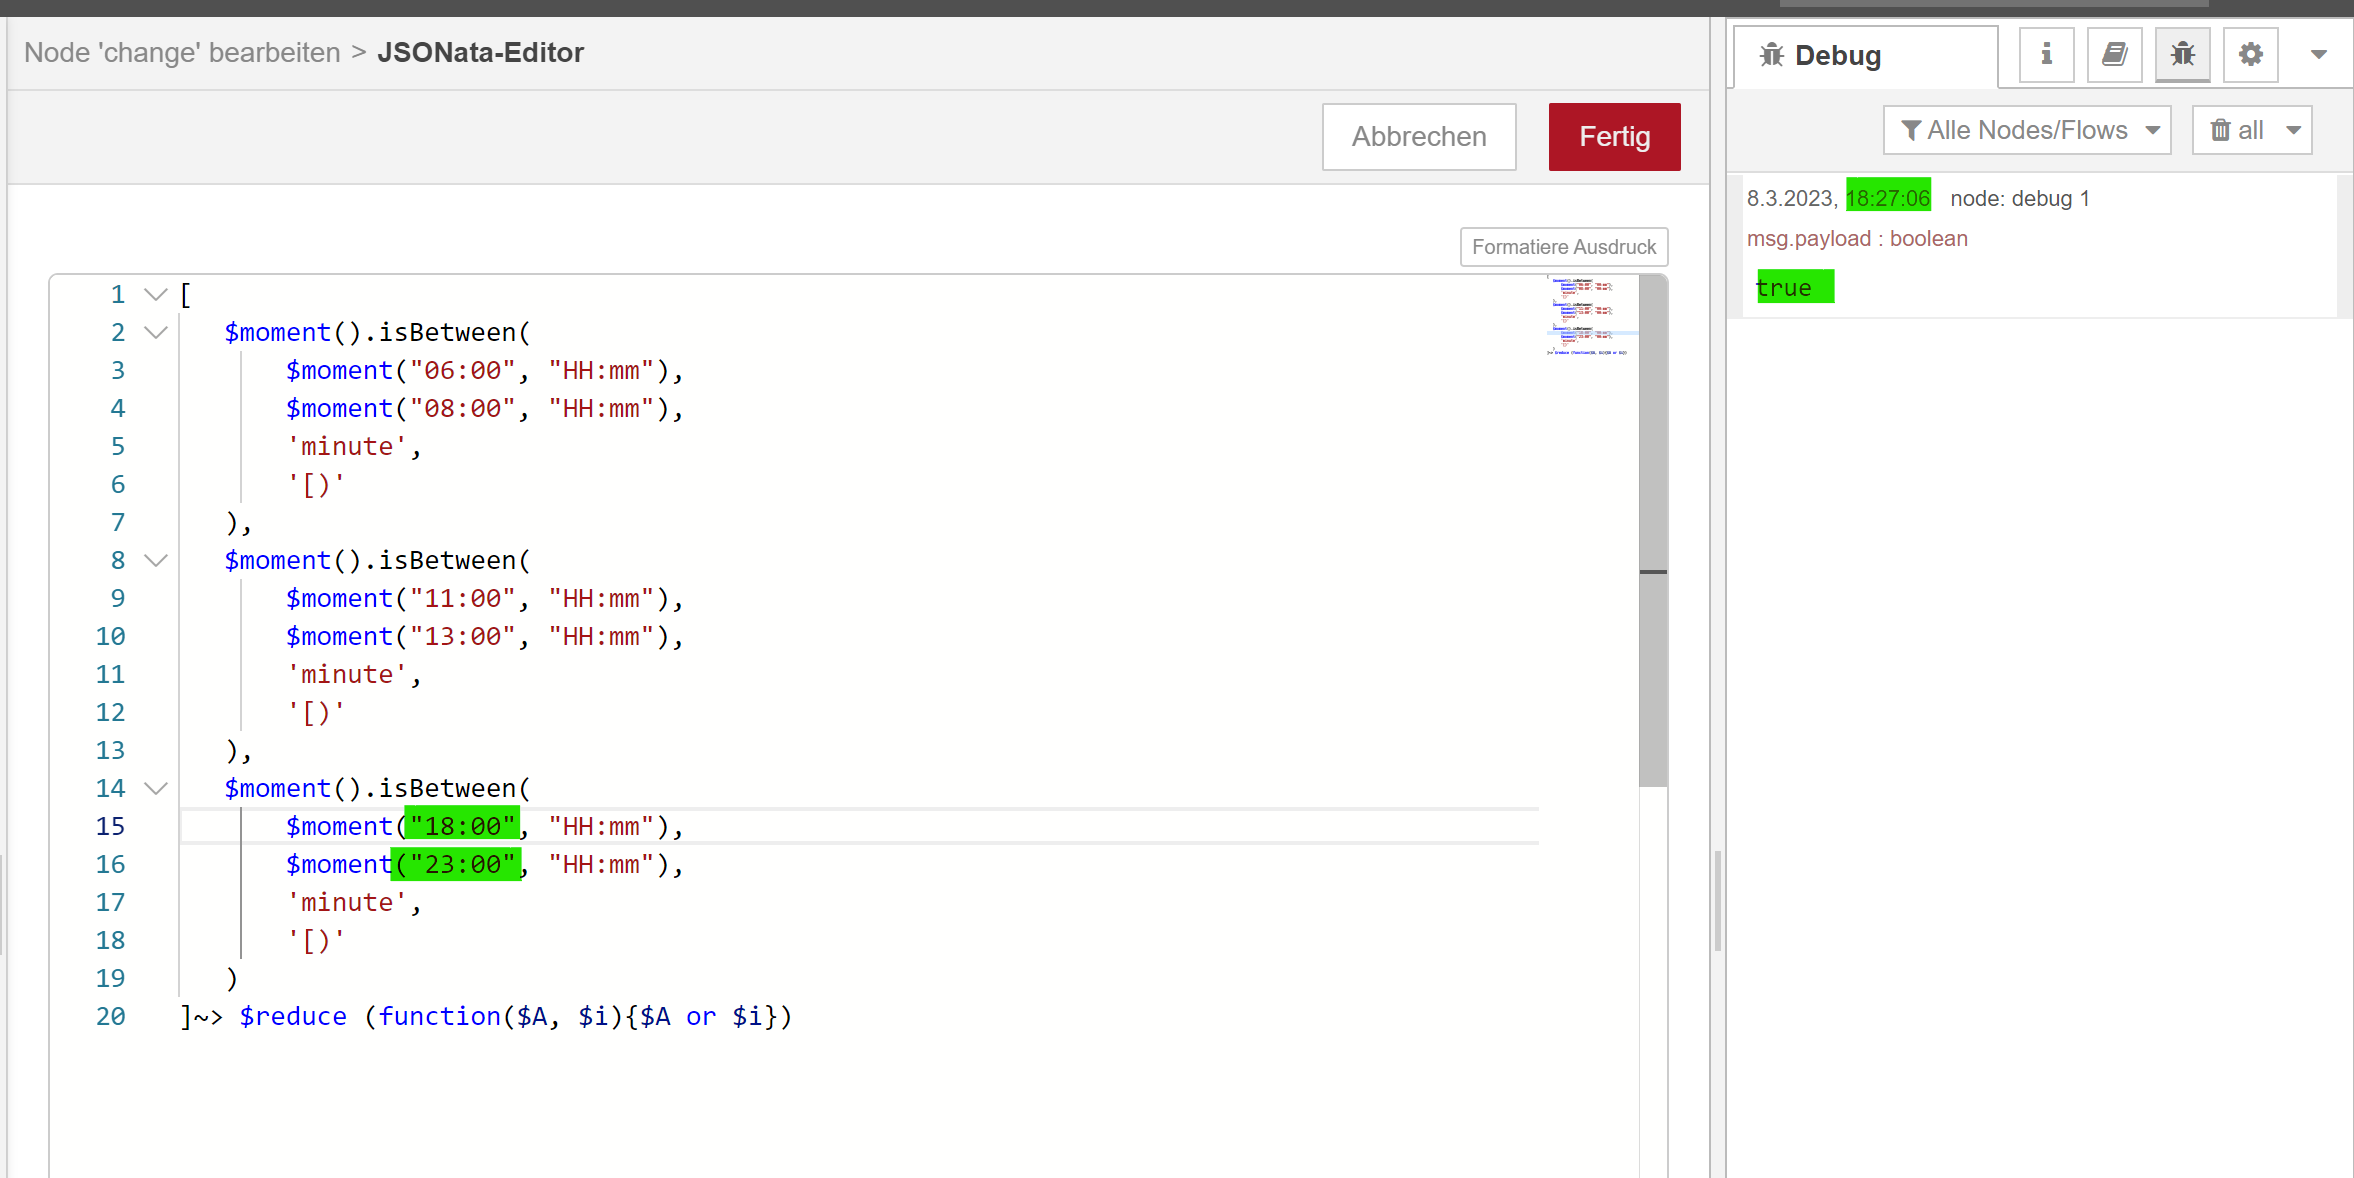Image resolution: width=2354 pixels, height=1178 pixels.
Task: Collapse code fold on line 1
Action: tap(155, 294)
